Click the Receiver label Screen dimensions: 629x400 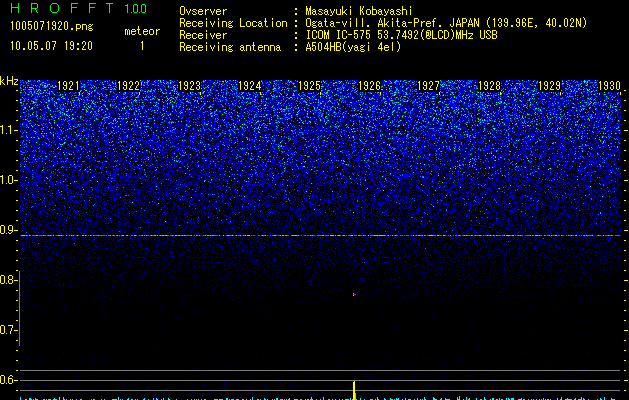pos(203,35)
